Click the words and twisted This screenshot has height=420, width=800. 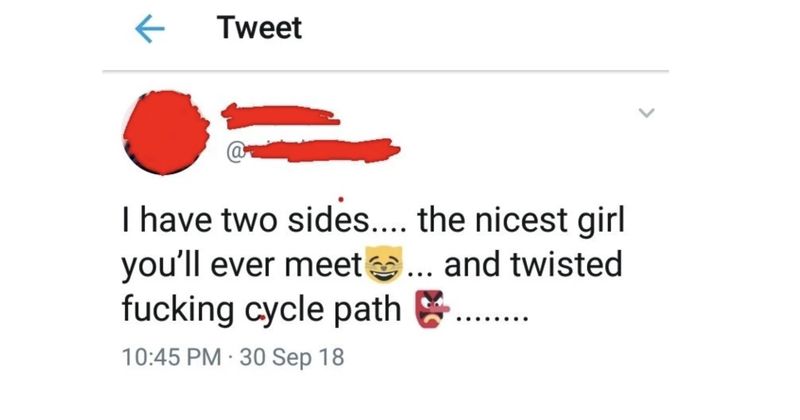[x=533, y=265]
